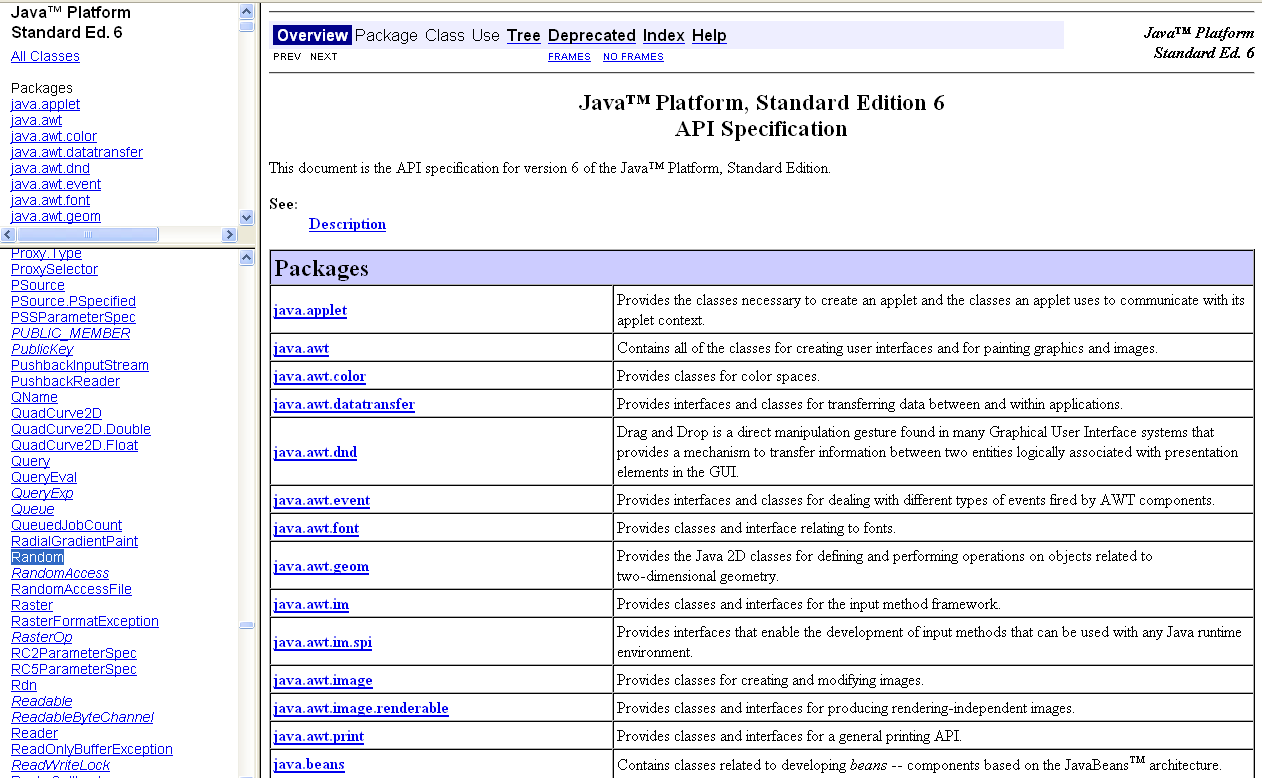Open the Tree navigation link

click(x=524, y=36)
